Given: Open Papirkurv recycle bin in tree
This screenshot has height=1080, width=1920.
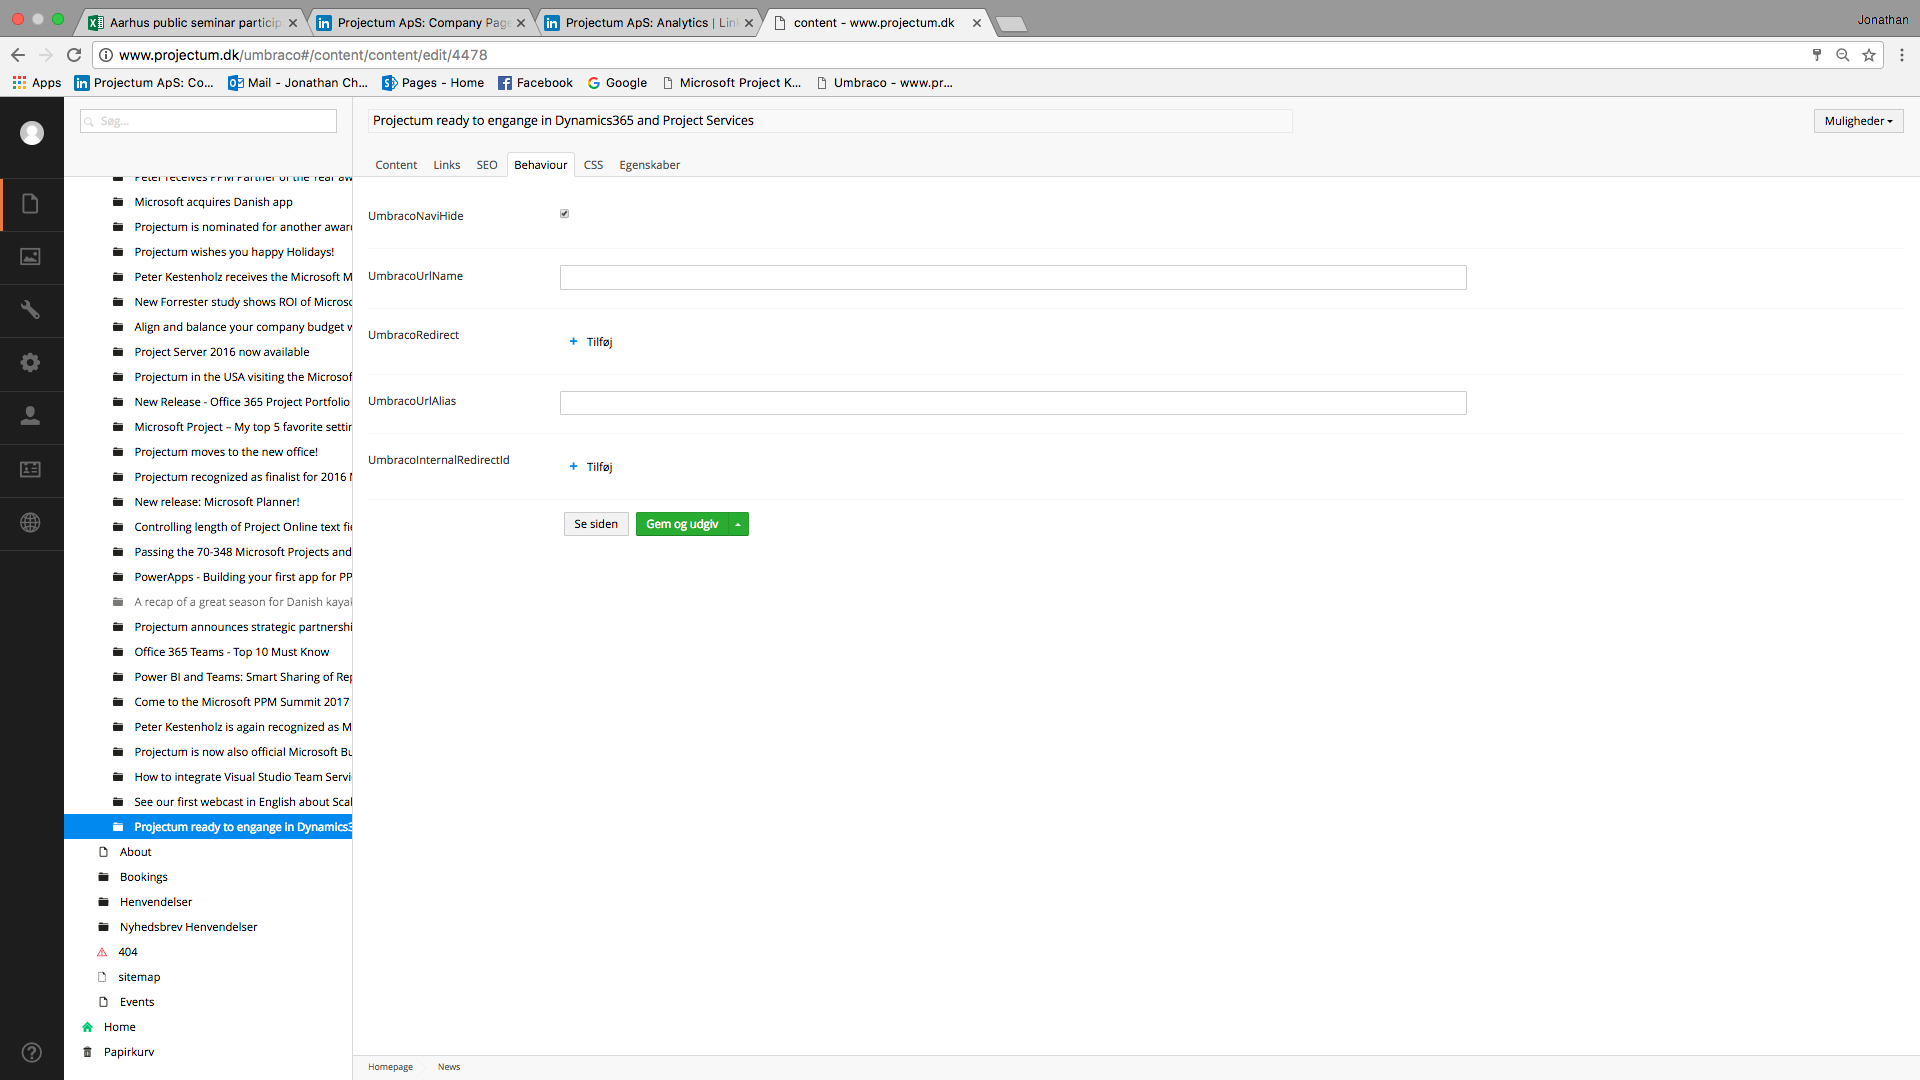Looking at the screenshot, I should (129, 1052).
